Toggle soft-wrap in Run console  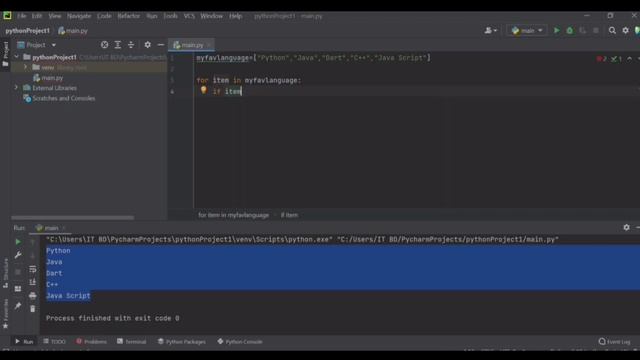33,269
